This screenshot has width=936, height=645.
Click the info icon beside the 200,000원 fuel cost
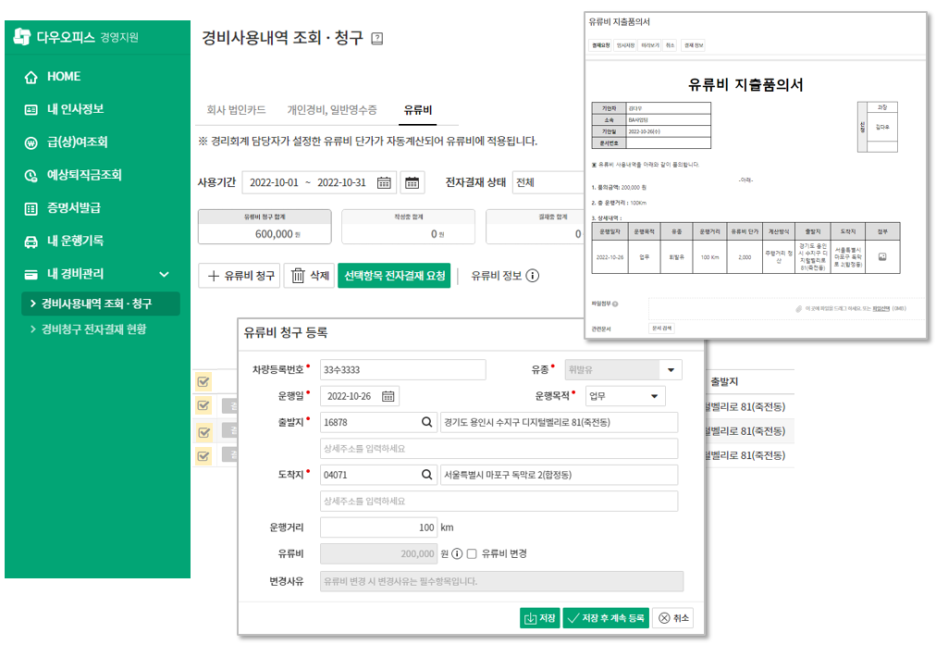(x=456, y=551)
